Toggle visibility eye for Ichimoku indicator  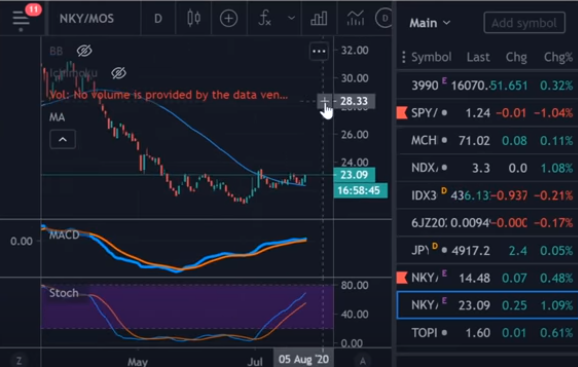(119, 73)
